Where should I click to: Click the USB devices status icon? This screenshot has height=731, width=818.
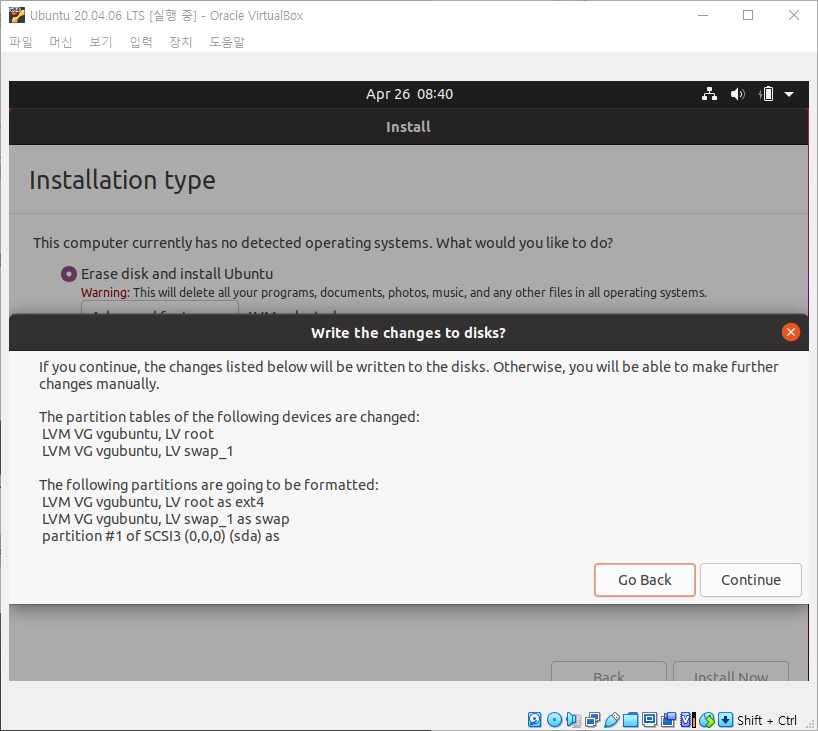pyautogui.click(x=611, y=720)
